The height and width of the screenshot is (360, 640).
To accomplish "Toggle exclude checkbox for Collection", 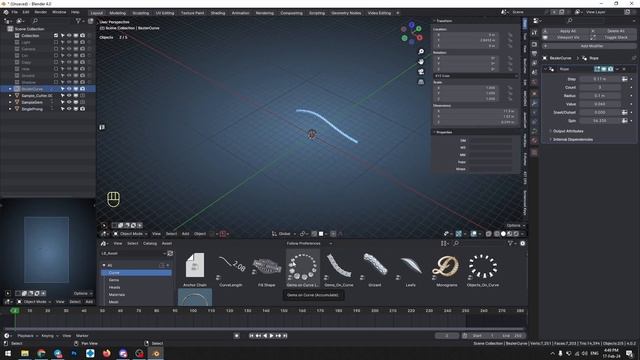I will point(56,36).
